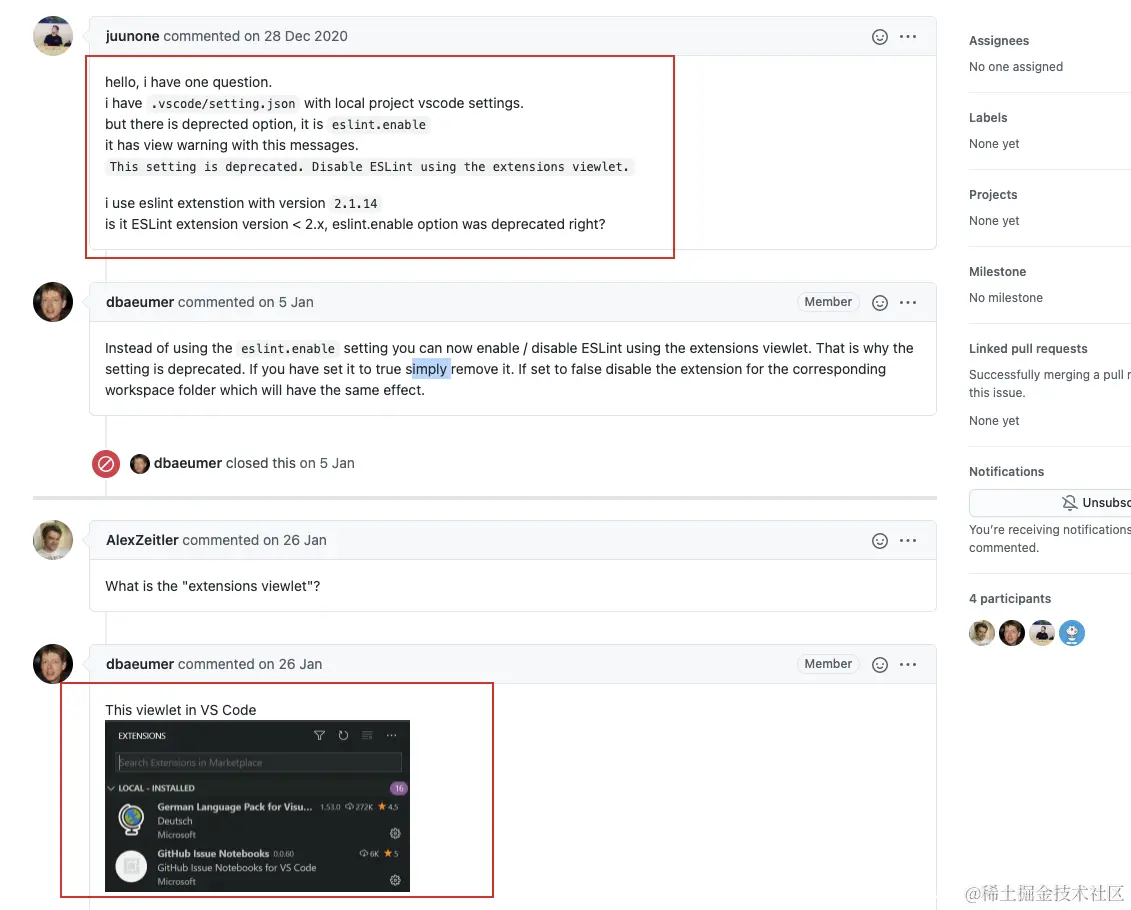Image resolution: width=1131 pixels, height=910 pixels.
Task: Add reaction to dbaeumer's 26 Jan comment
Action: point(879,665)
